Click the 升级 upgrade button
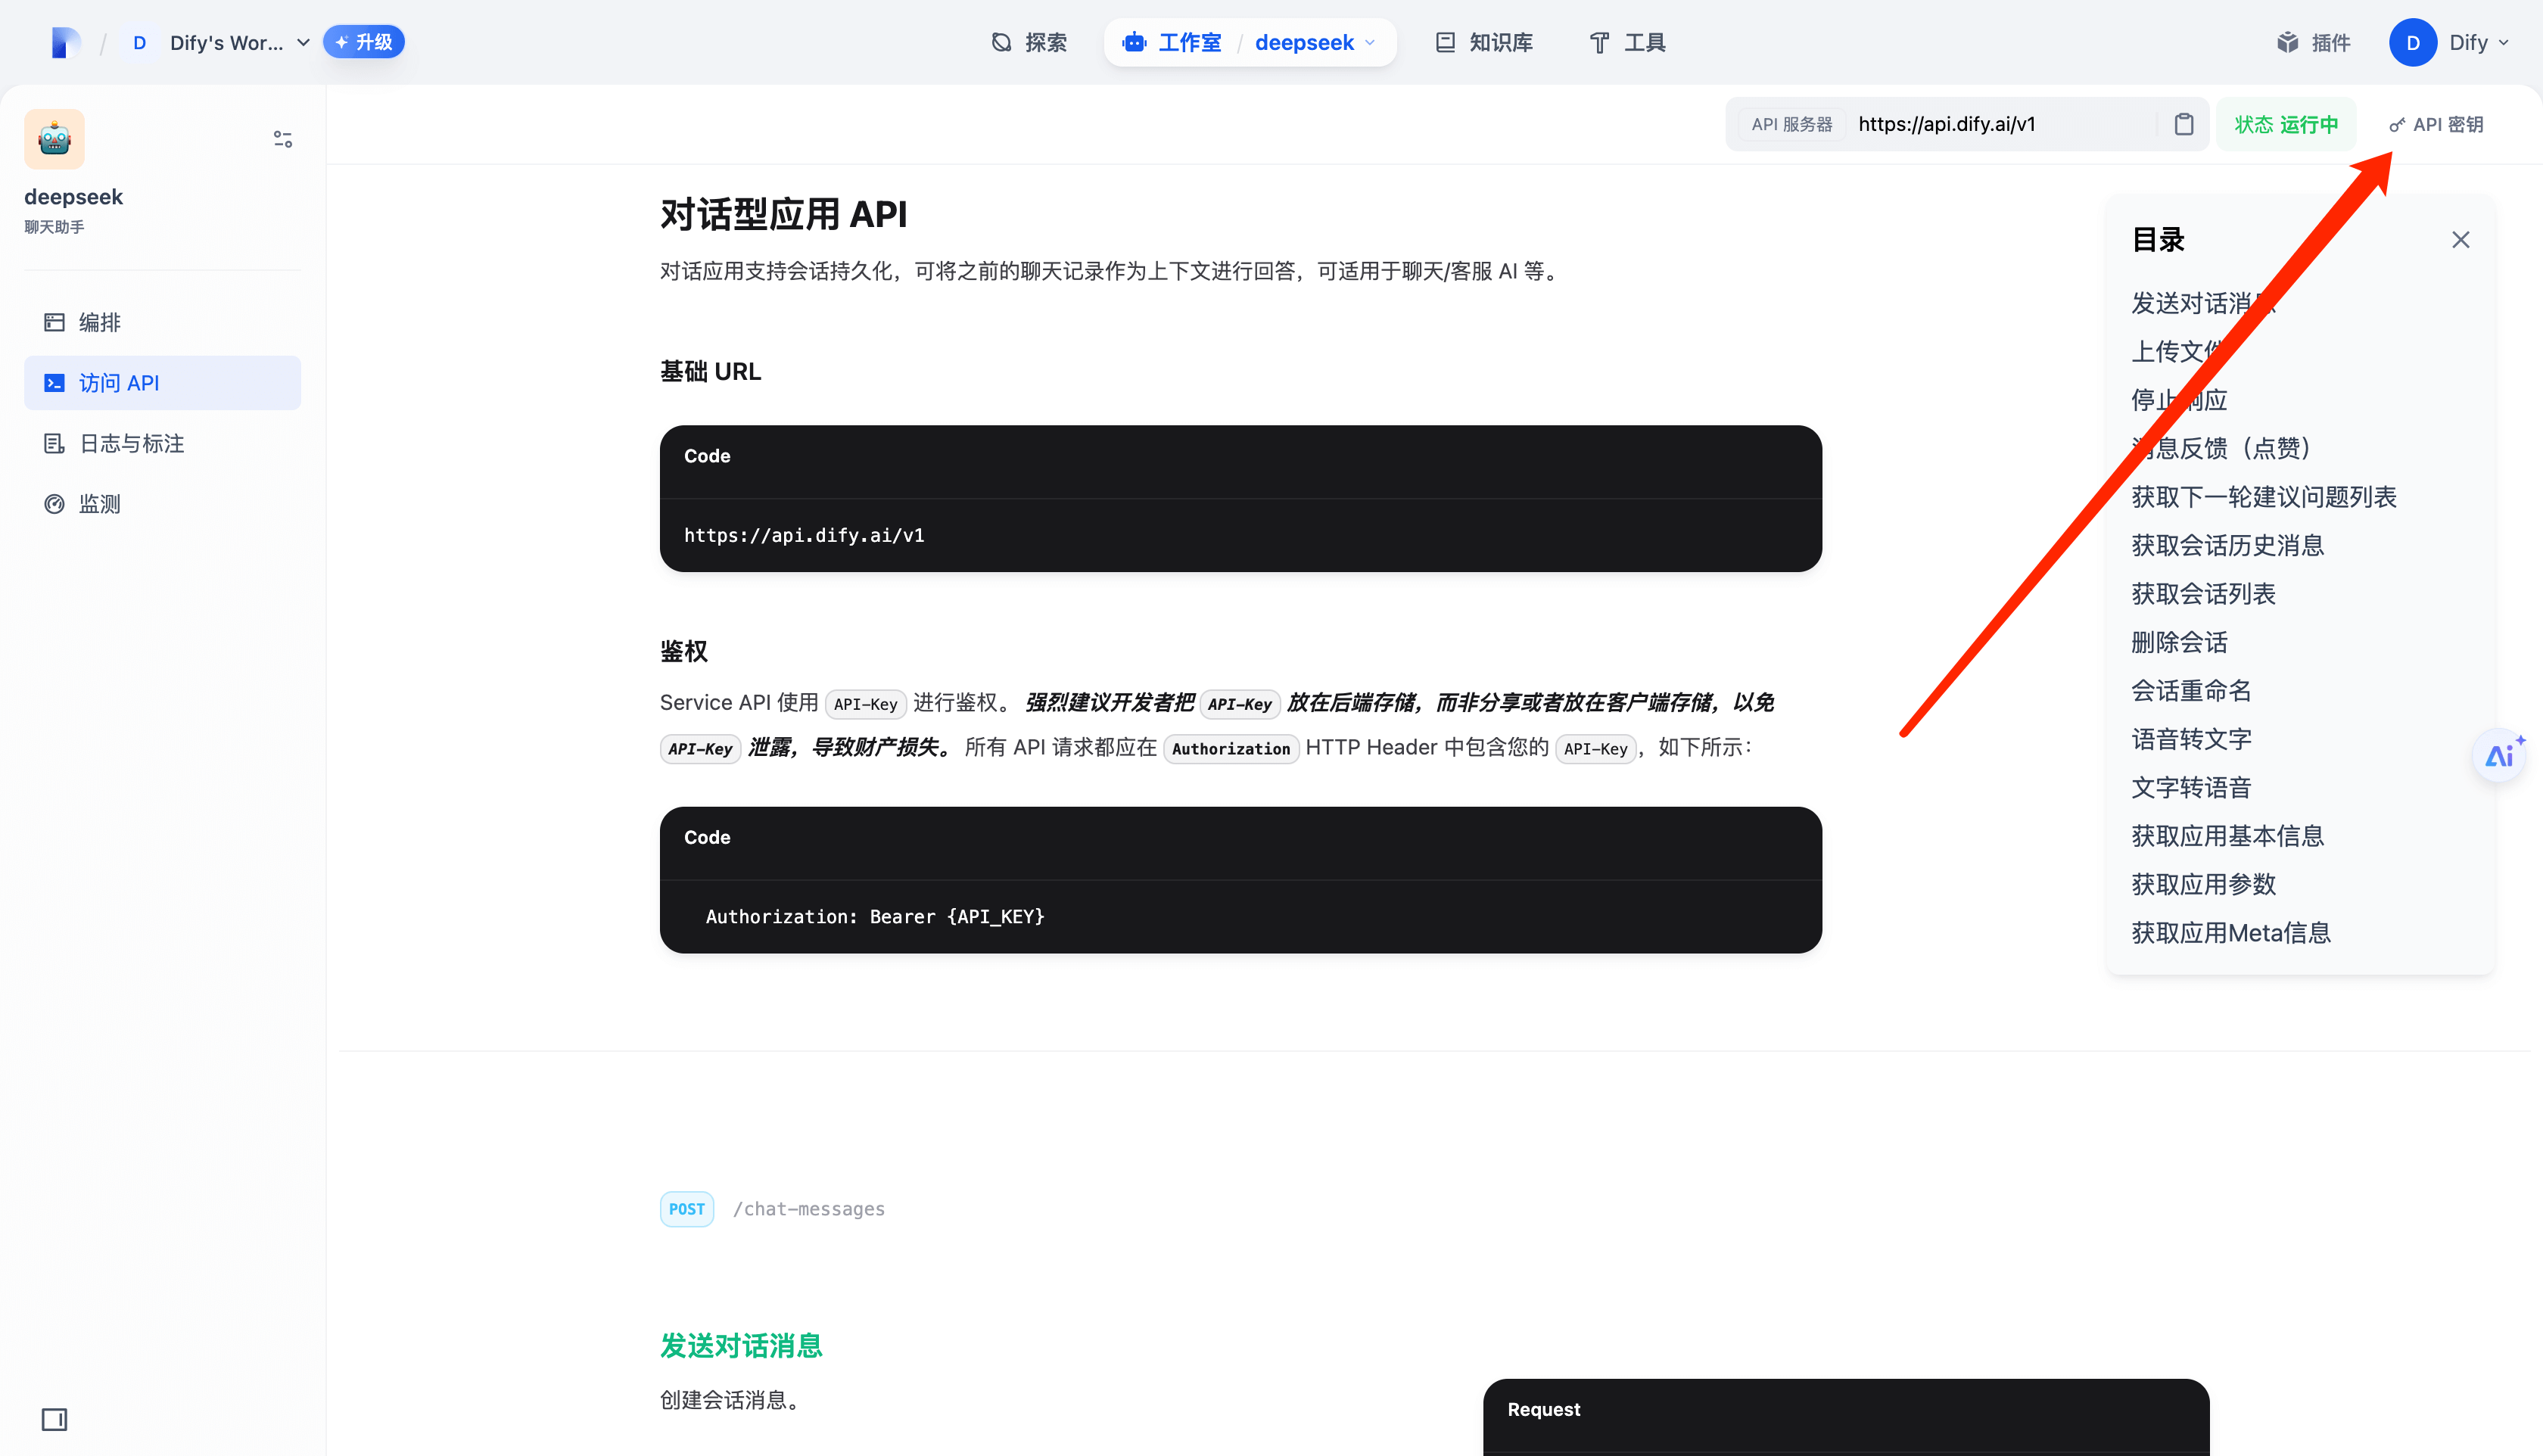Image resolution: width=2543 pixels, height=1456 pixels. [x=363, y=42]
